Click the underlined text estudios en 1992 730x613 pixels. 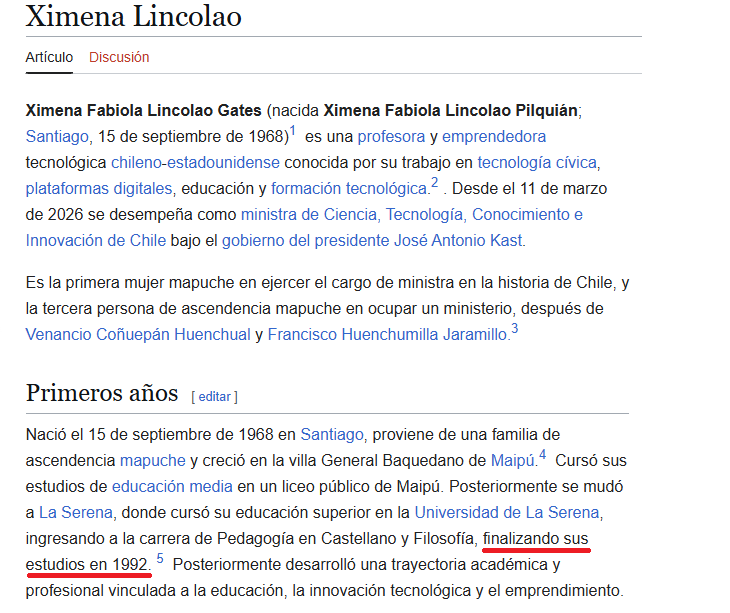(x=88, y=565)
